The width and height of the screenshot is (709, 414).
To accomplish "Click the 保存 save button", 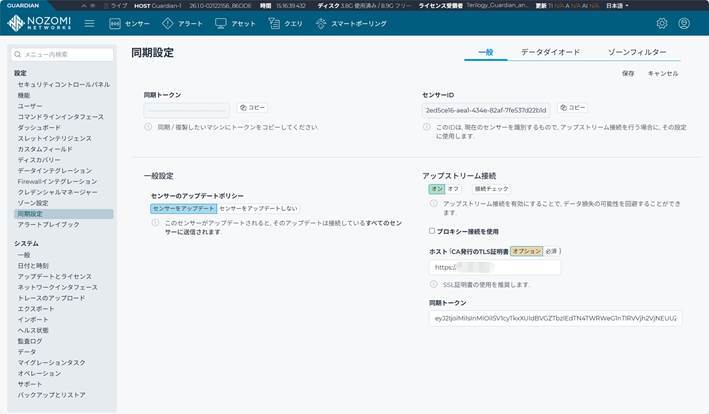I will click(x=628, y=73).
